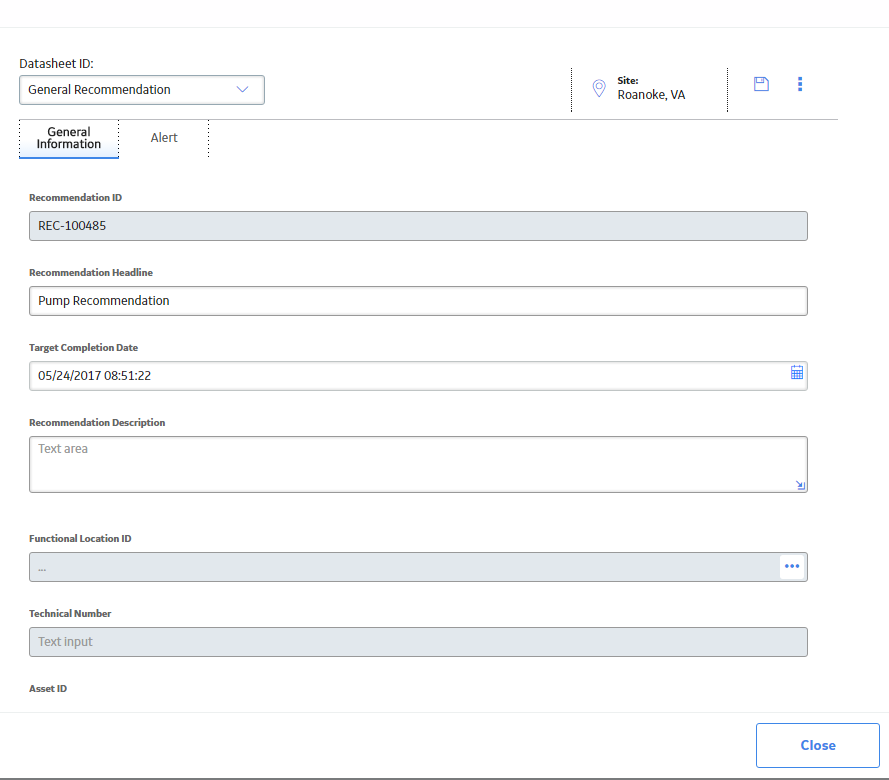Click the Roanoke, VA site text

(651, 95)
